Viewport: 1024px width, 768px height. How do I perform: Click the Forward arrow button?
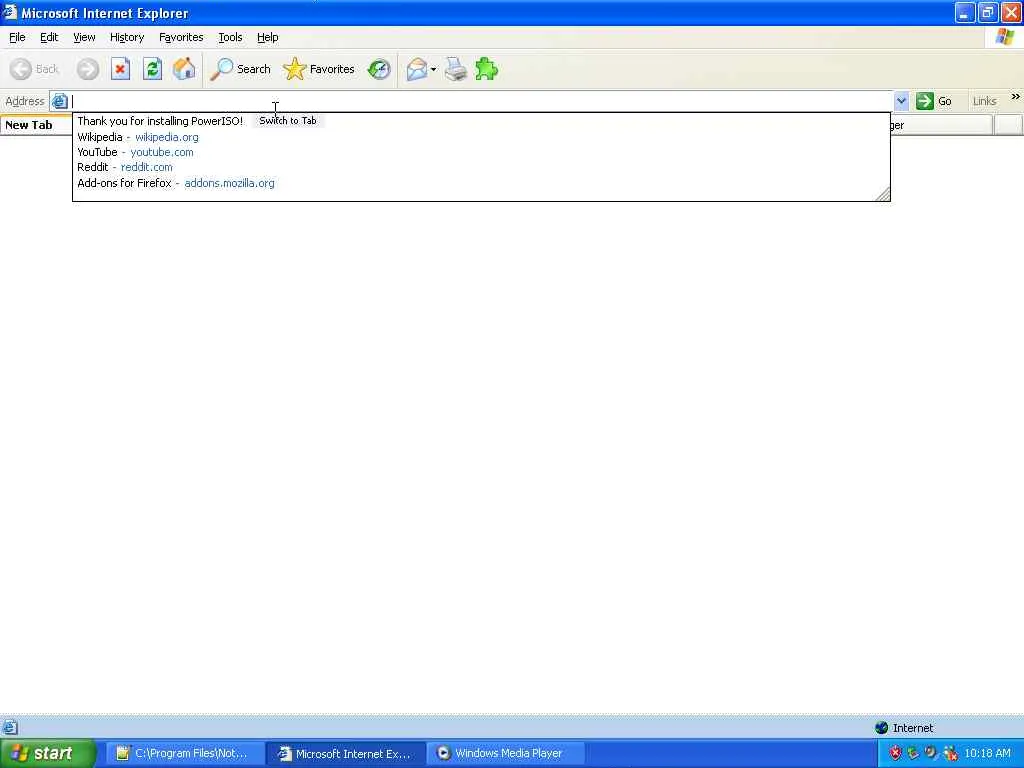[88, 69]
